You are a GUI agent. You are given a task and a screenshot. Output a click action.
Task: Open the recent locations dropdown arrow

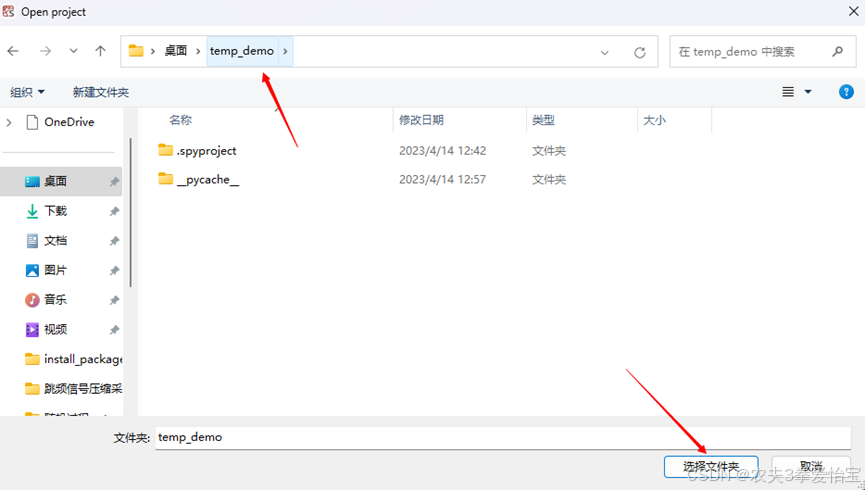click(x=73, y=51)
